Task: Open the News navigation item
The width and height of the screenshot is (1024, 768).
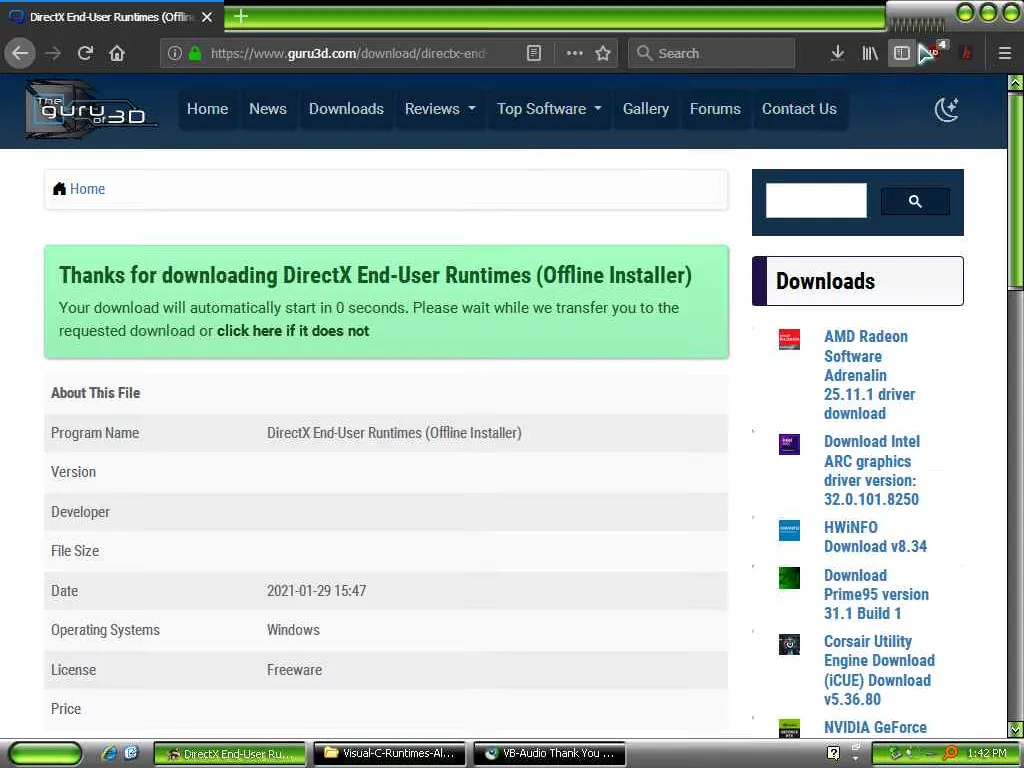Action: point(268,109)
